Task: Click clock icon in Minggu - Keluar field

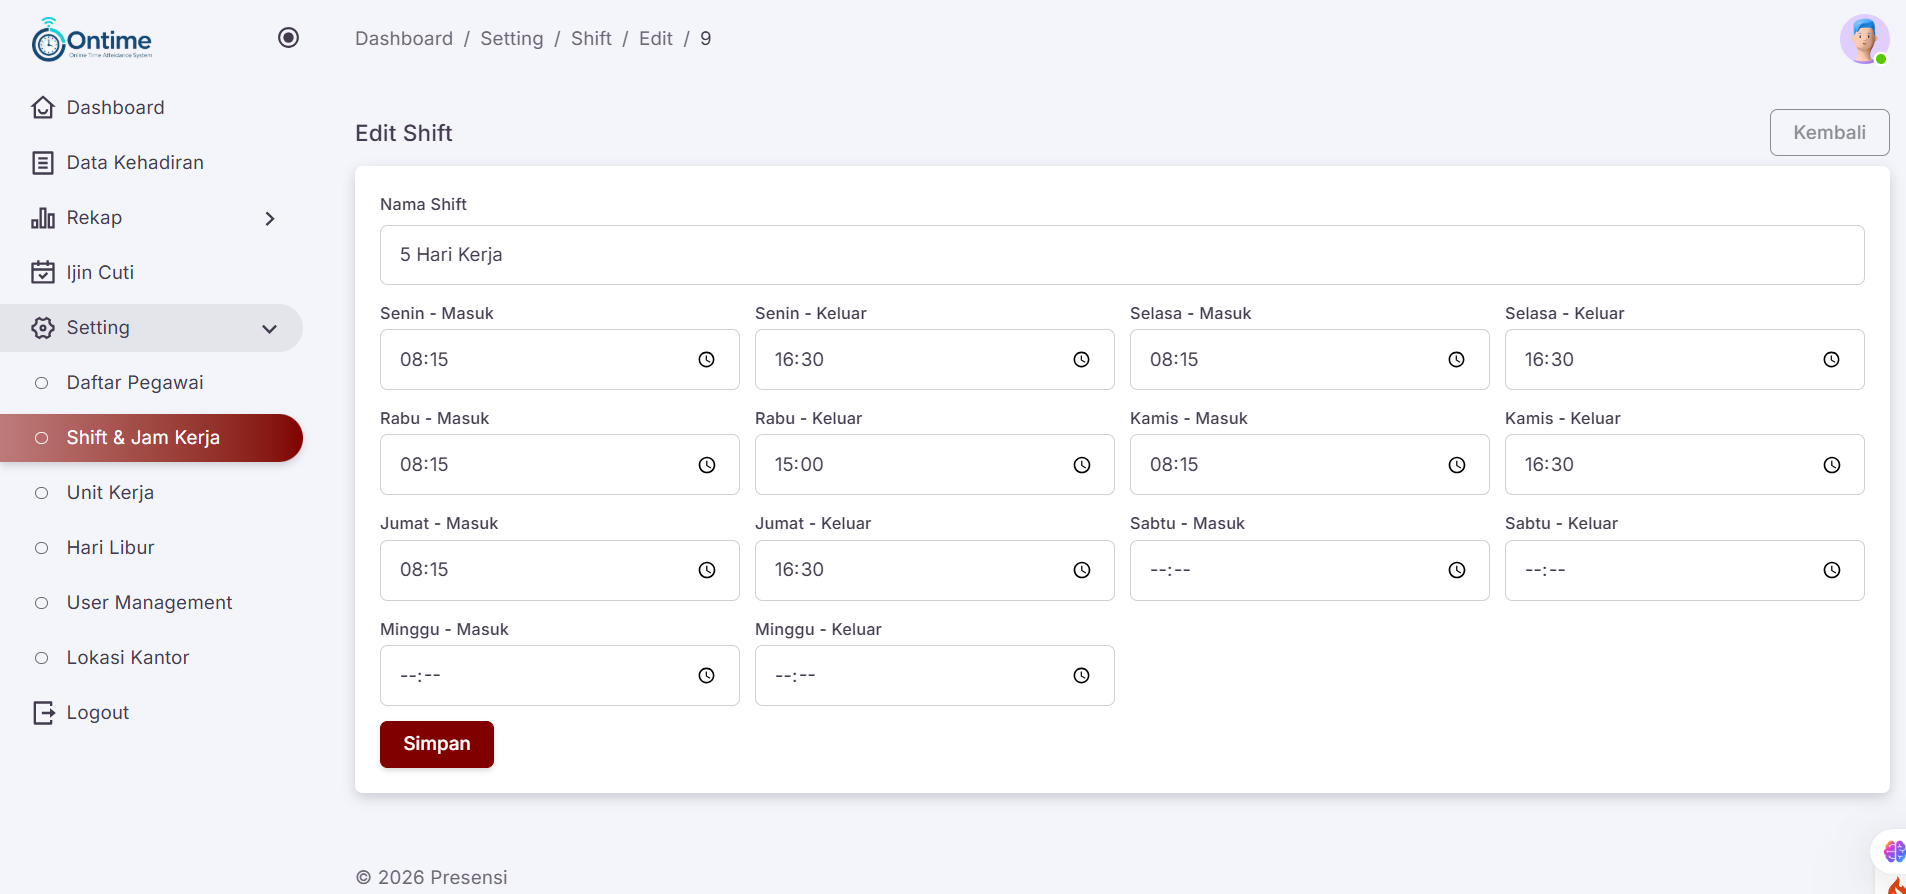Action: [x=1081, y=676]
